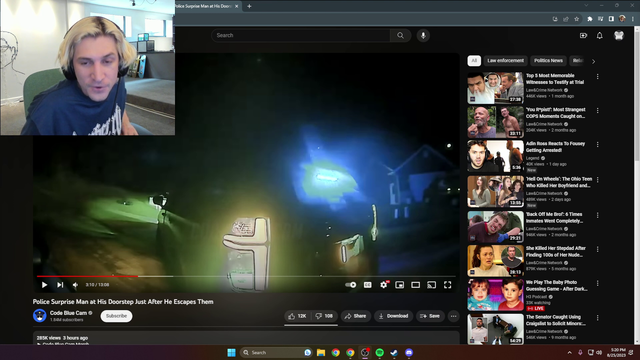Viewport: 640px width, 360px height.
Task: Skip to the next video
Action: (60, 285)
